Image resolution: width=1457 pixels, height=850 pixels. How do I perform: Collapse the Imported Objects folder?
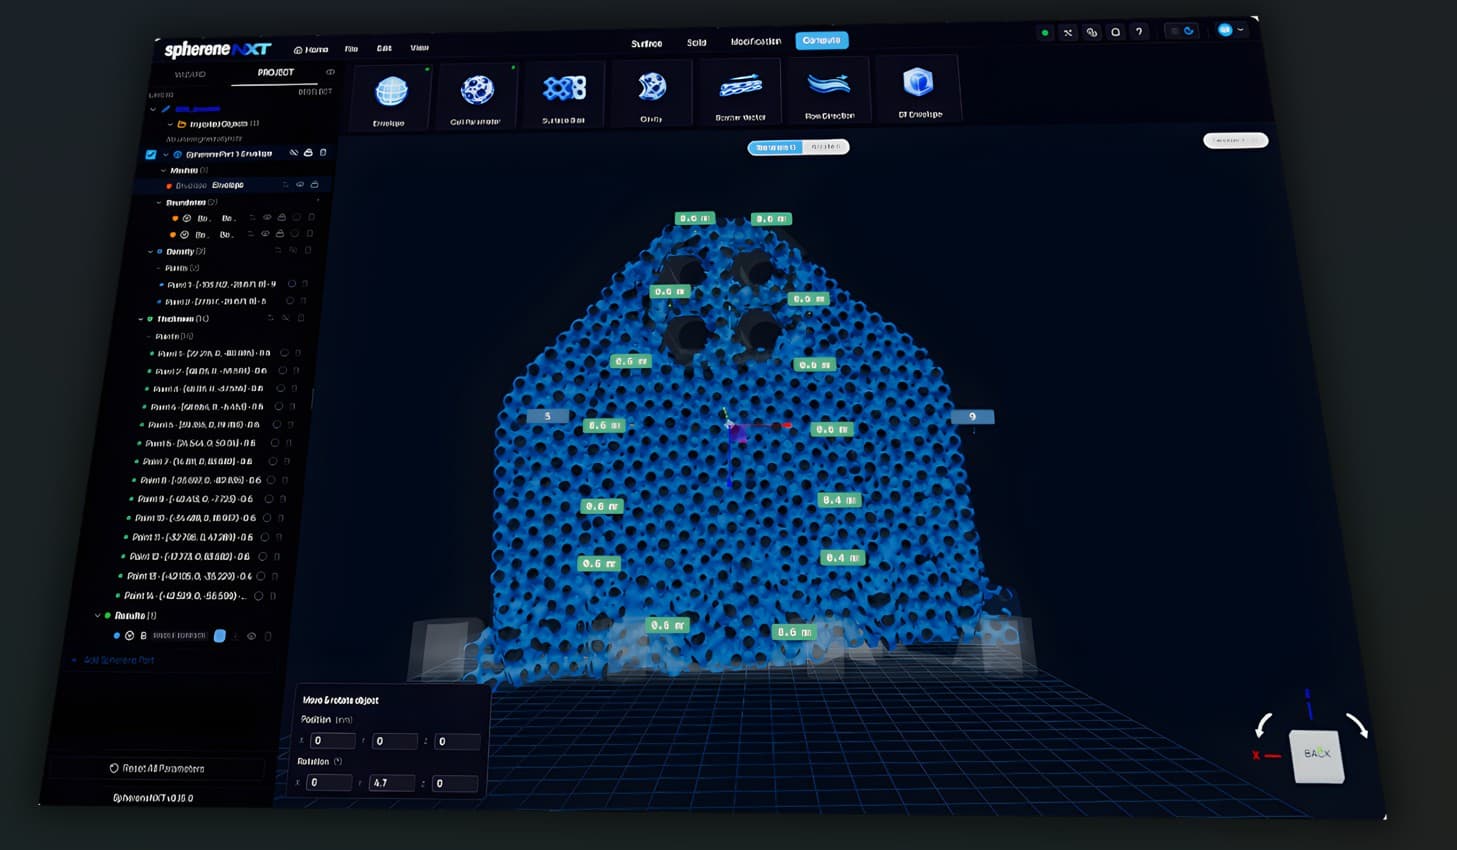click(x=170, y=124)
